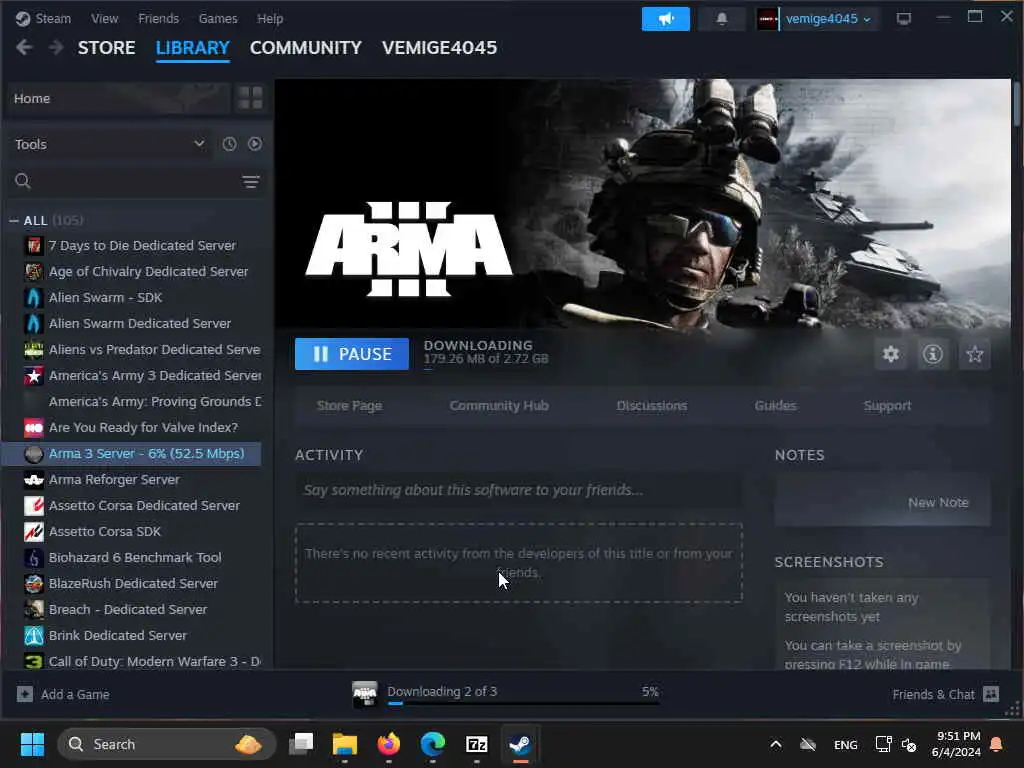
Task: Show ready-to-play items filter icon
Action: click(255, 144)
